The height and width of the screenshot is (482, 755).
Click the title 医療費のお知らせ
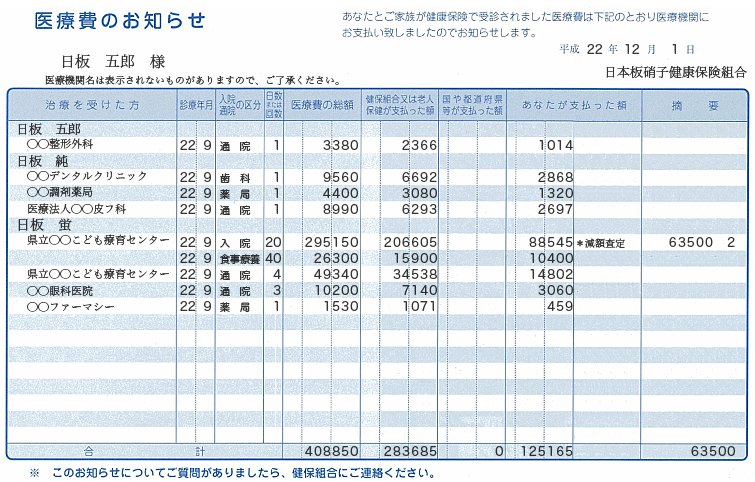tap(120, 21)
